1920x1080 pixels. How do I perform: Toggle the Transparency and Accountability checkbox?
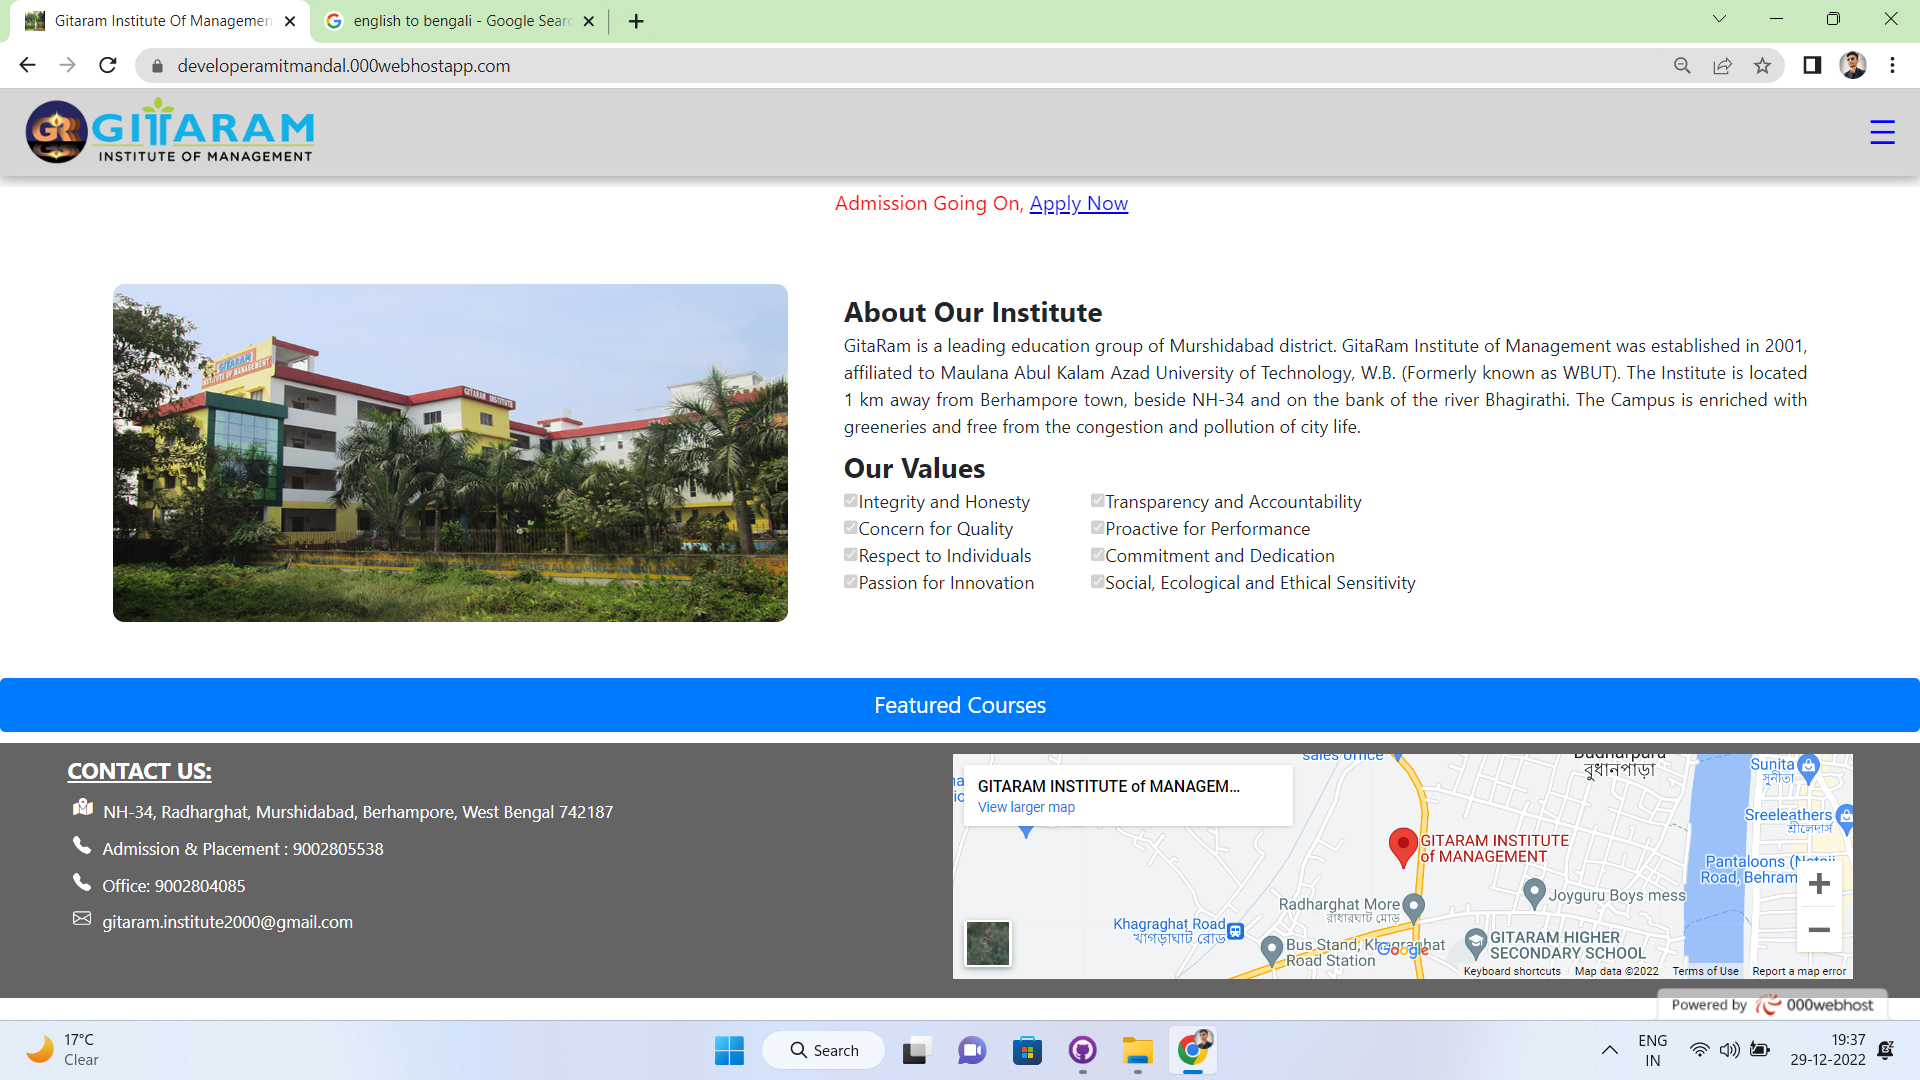(1098, 500)
